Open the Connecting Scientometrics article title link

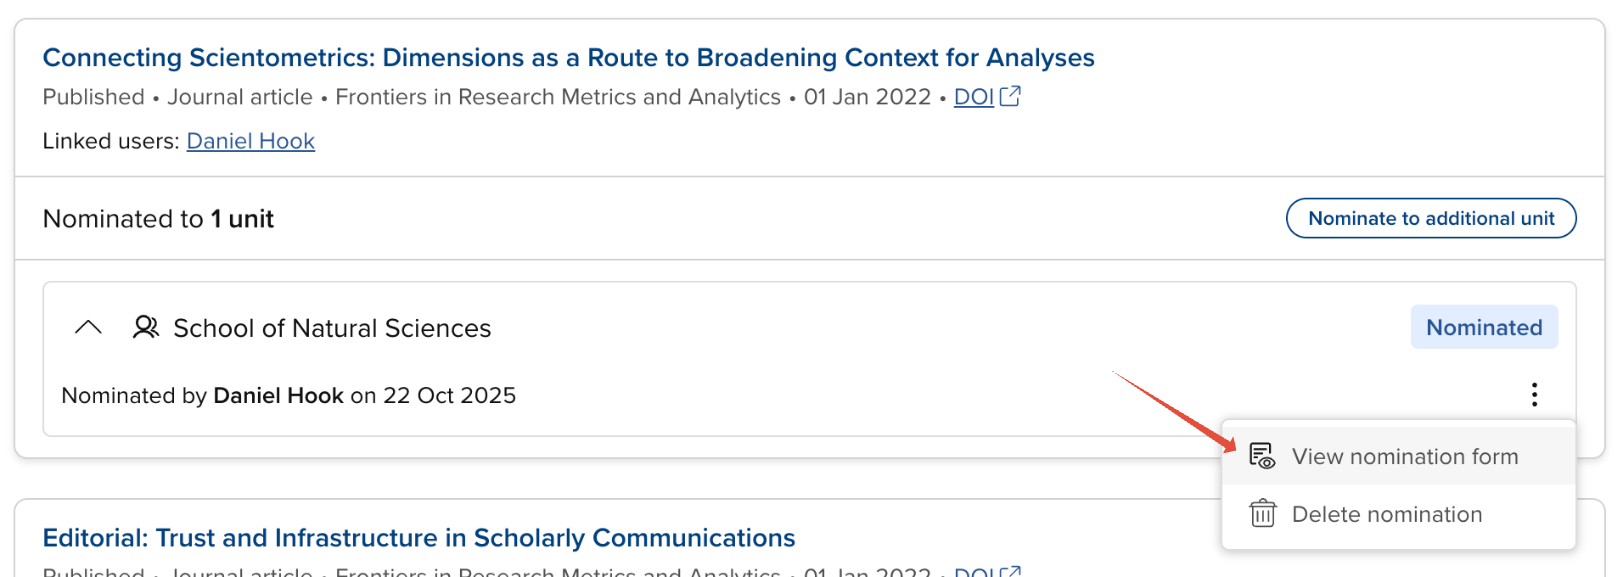[x=568, y=58]
